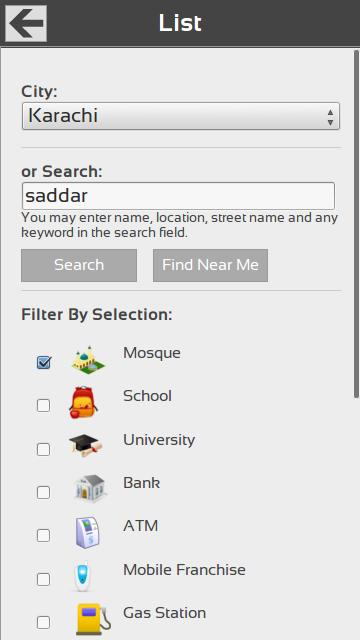Tick the University filter checkbox
Viewport: 360px width, 640px height.
pos(43,449)
